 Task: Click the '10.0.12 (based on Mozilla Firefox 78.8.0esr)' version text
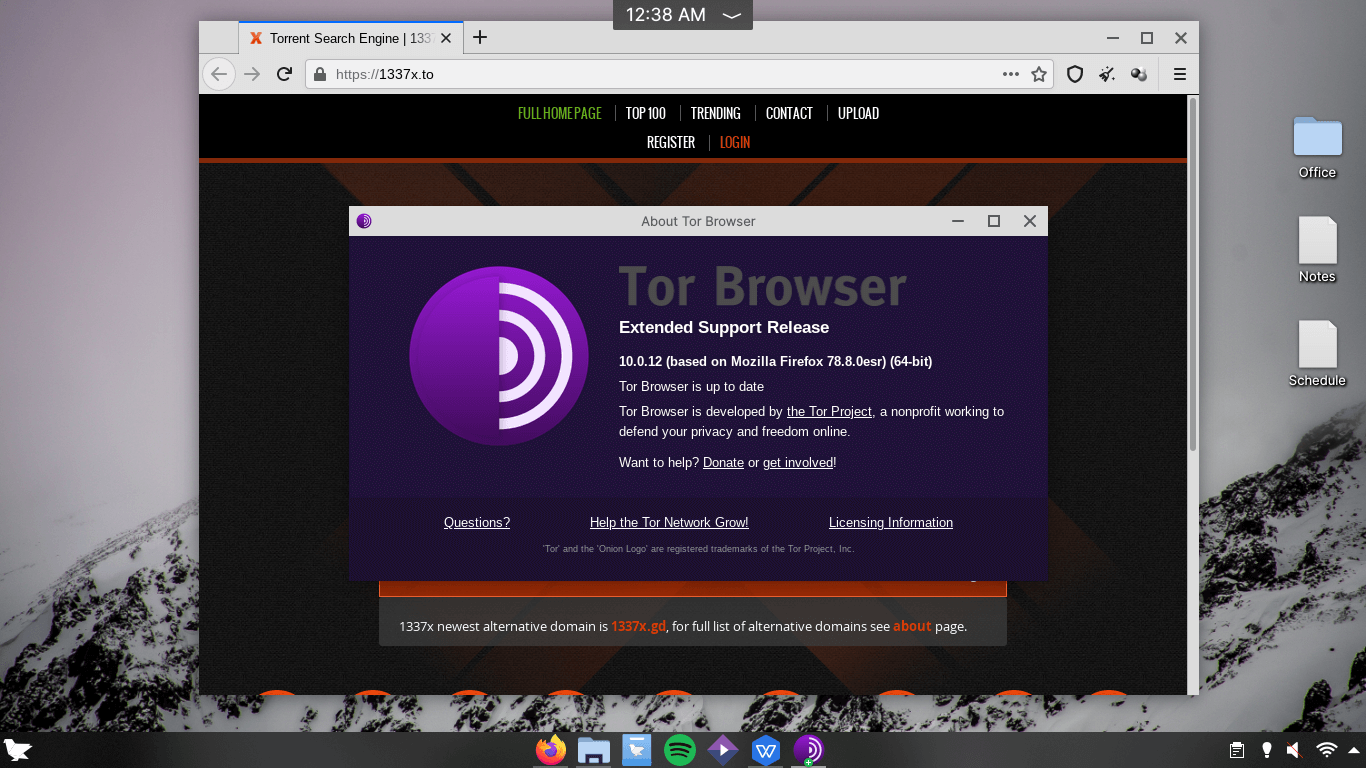775,361
